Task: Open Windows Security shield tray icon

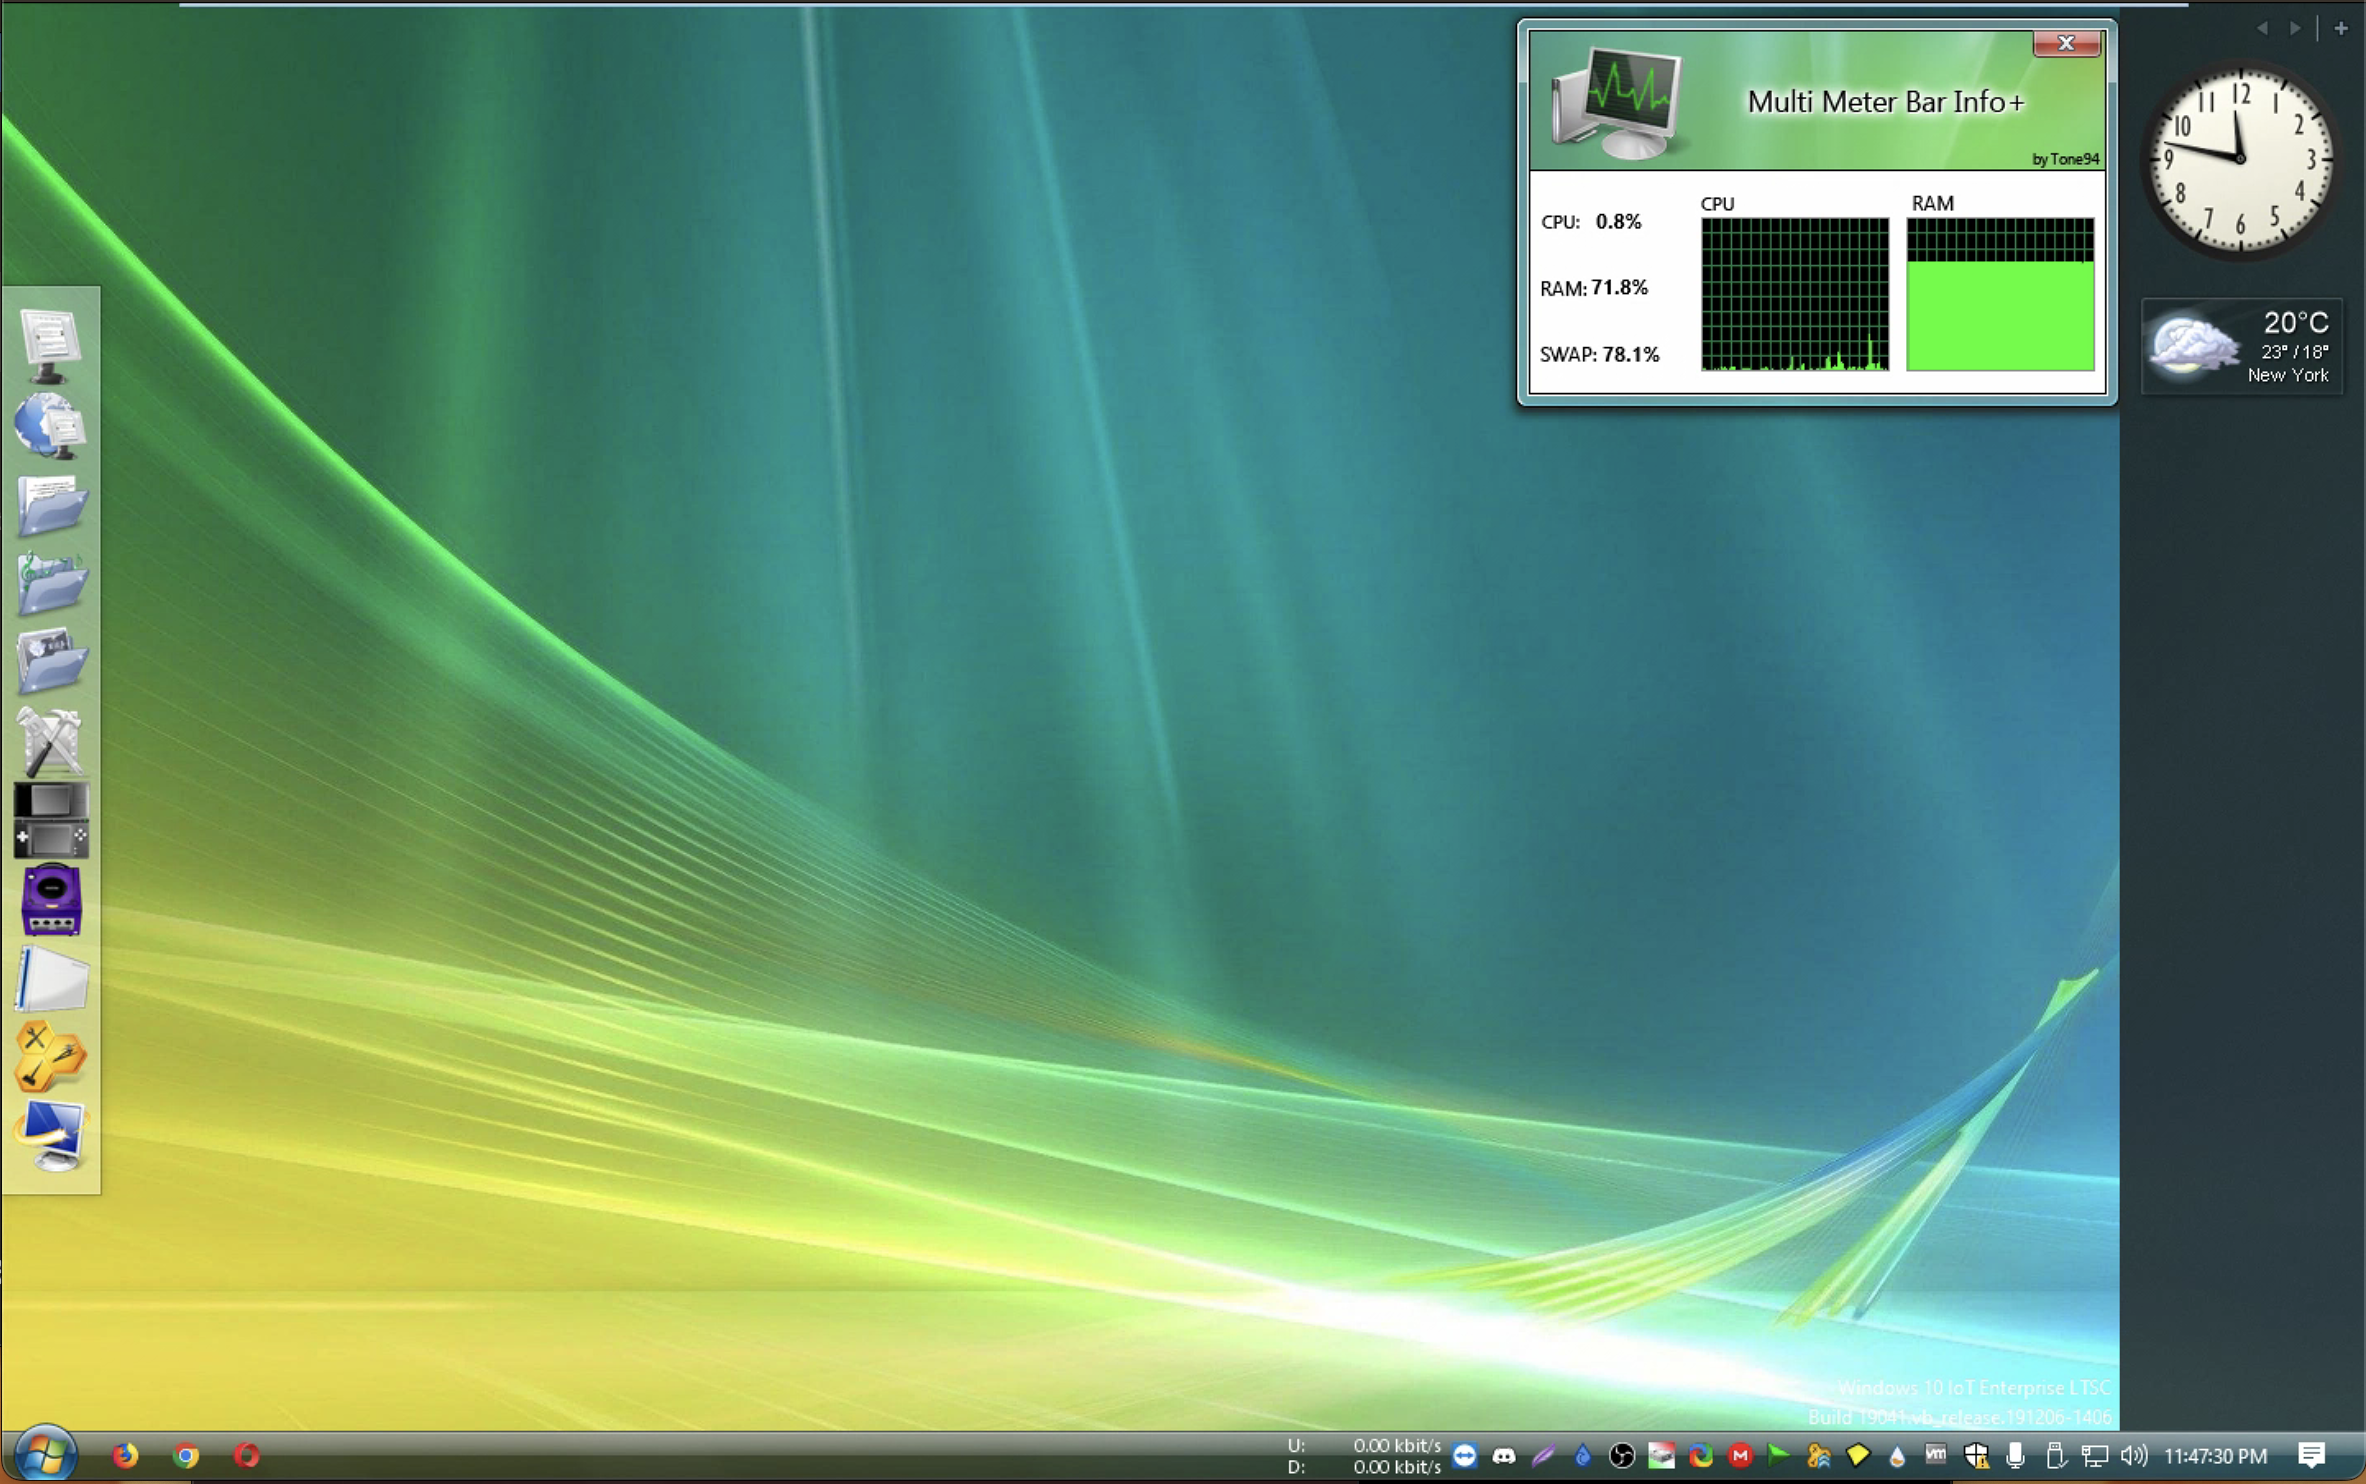Action: pyautogui.click(x=1976, y=1456)
